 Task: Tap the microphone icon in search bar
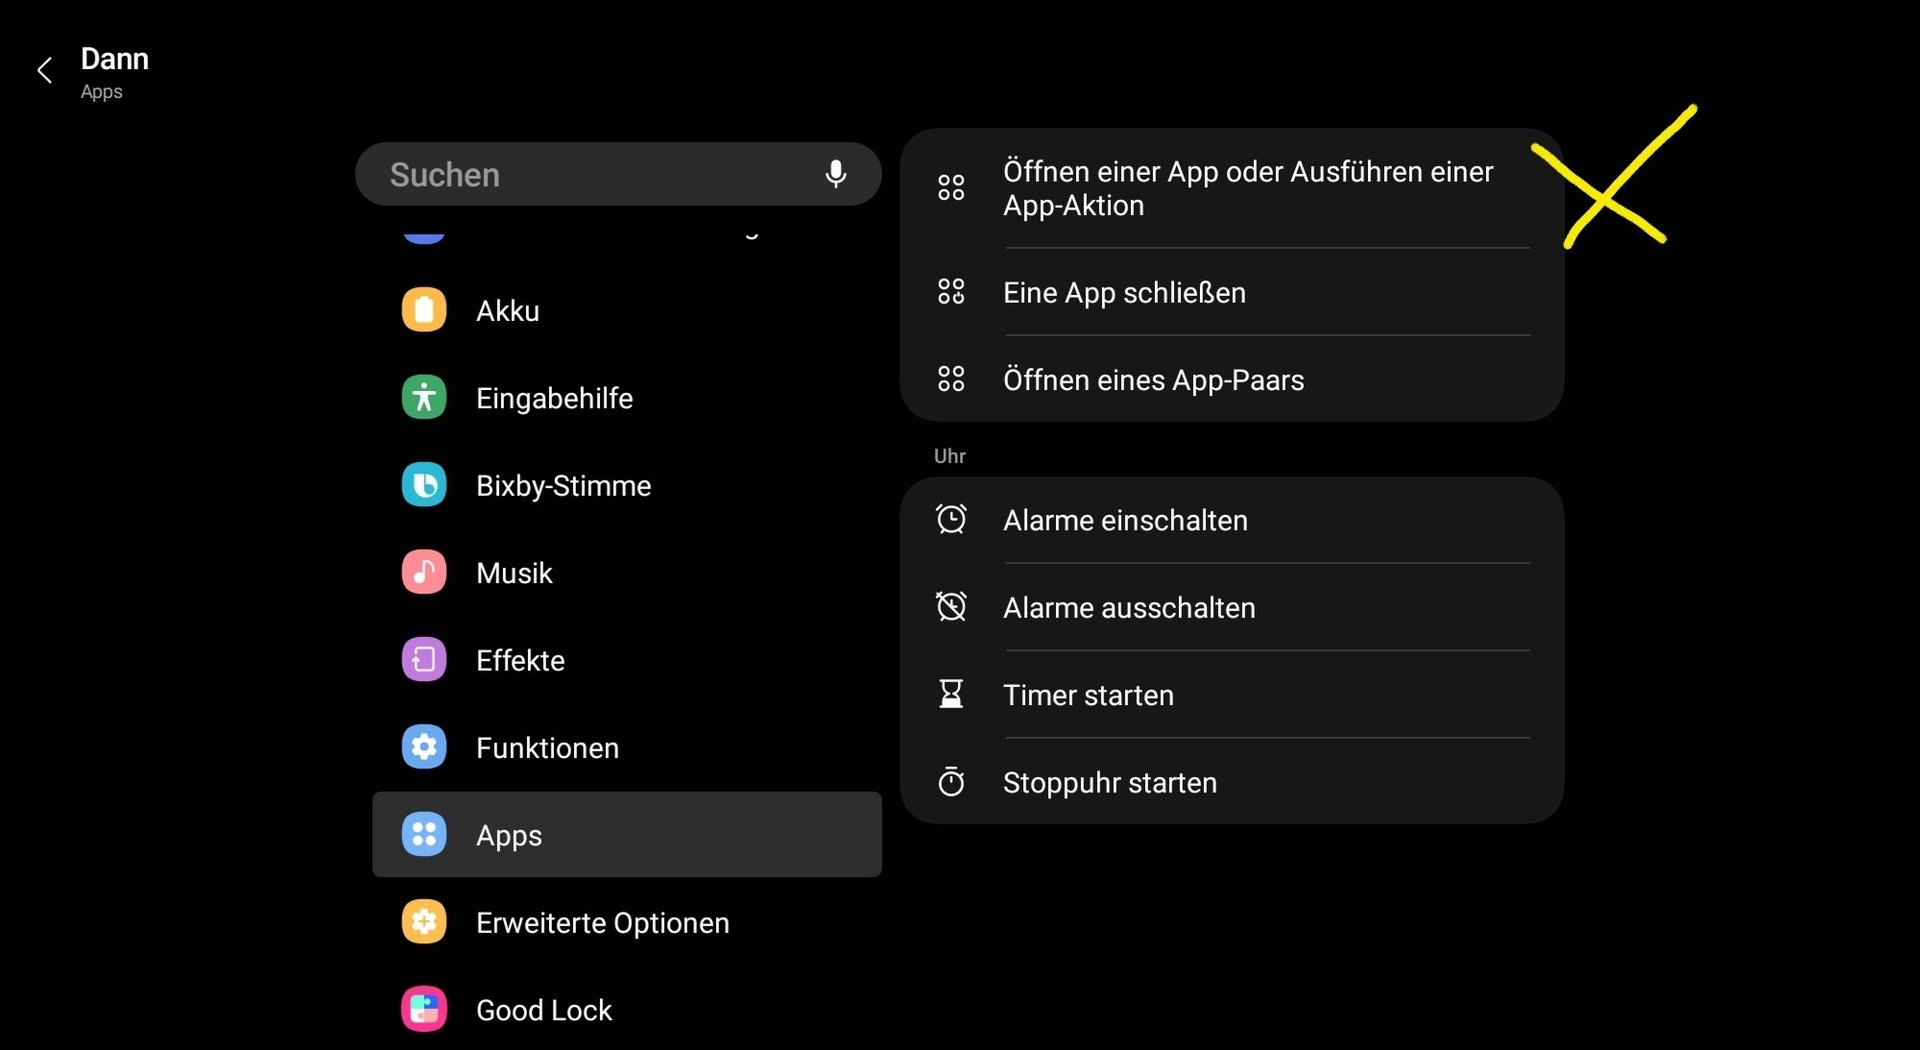835,174
